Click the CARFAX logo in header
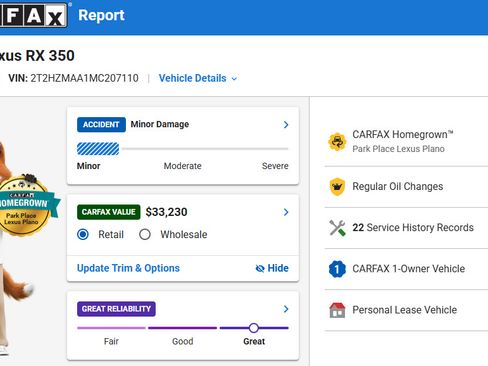Screen dimensions: 488x366 [33, 14]
